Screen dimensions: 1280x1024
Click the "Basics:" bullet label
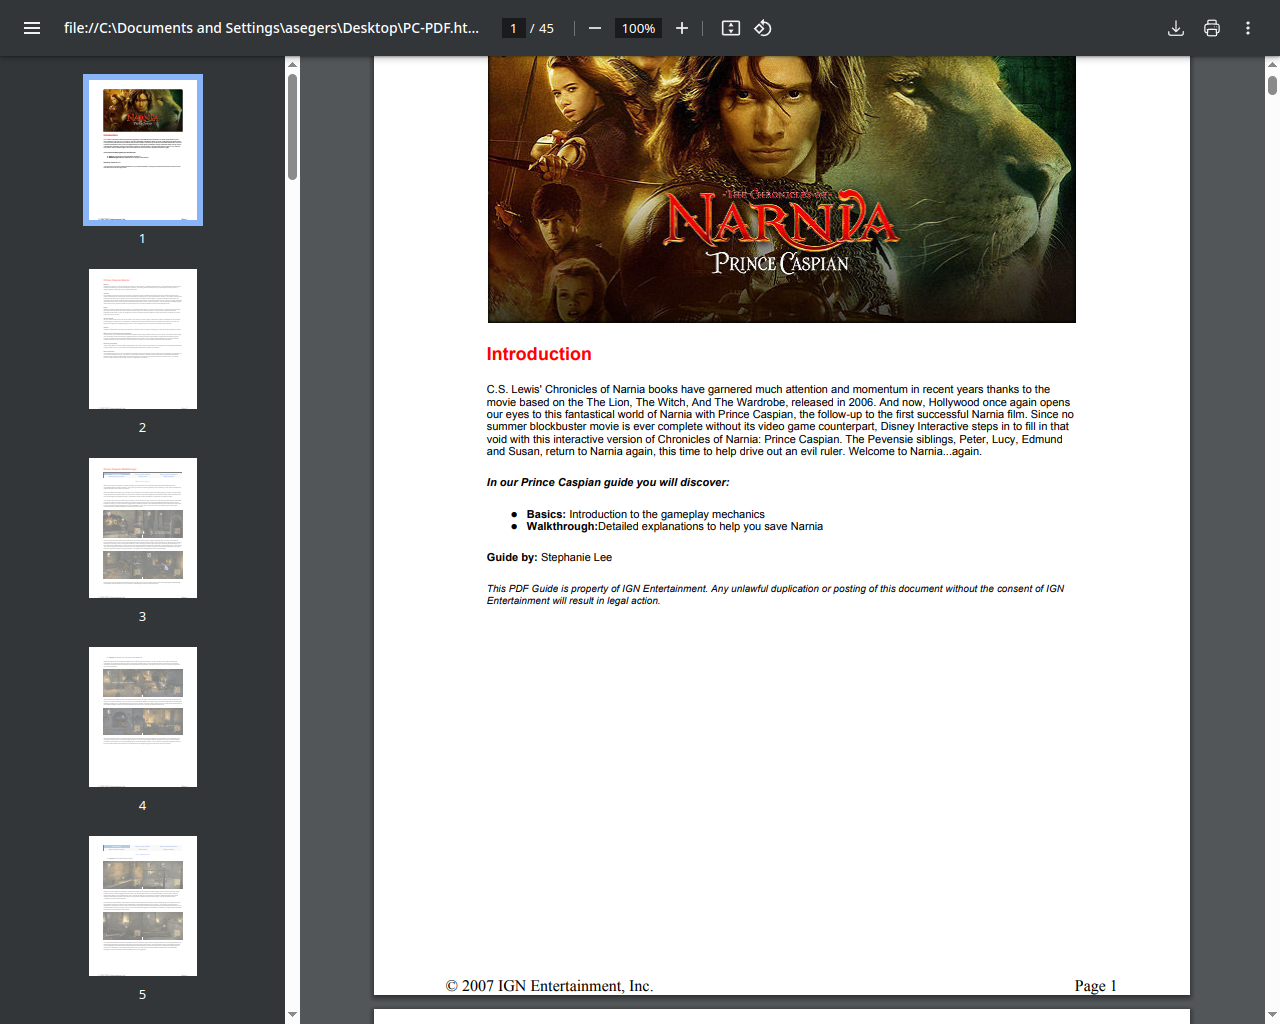coord(546,514)
